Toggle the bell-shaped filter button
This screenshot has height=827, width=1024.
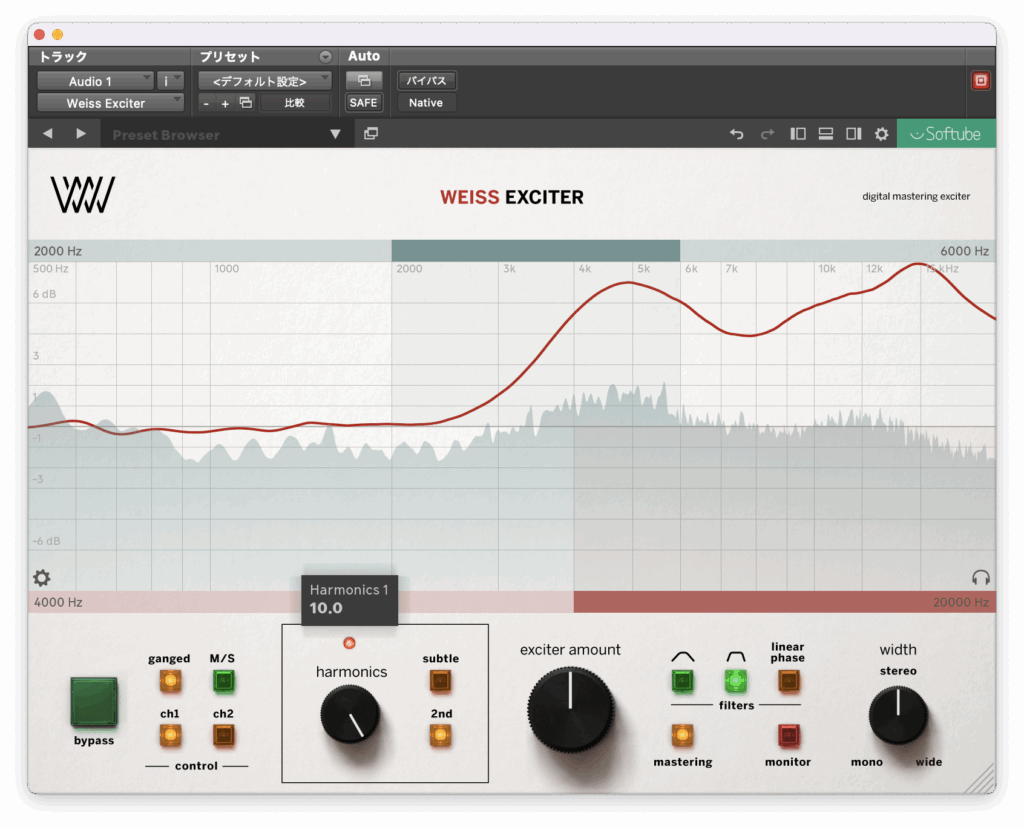[682, 681]
